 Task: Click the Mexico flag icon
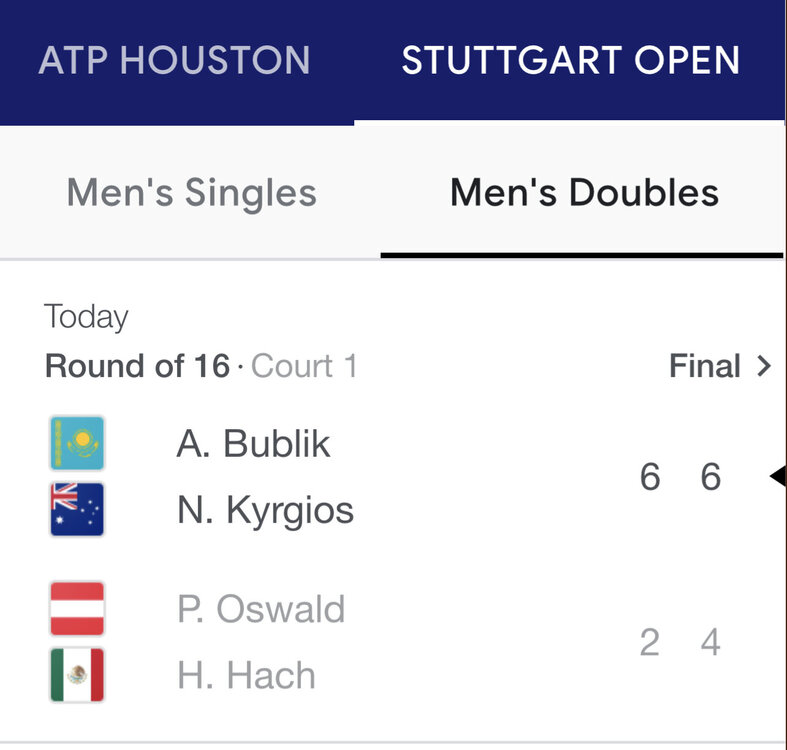tap(77, 675)
